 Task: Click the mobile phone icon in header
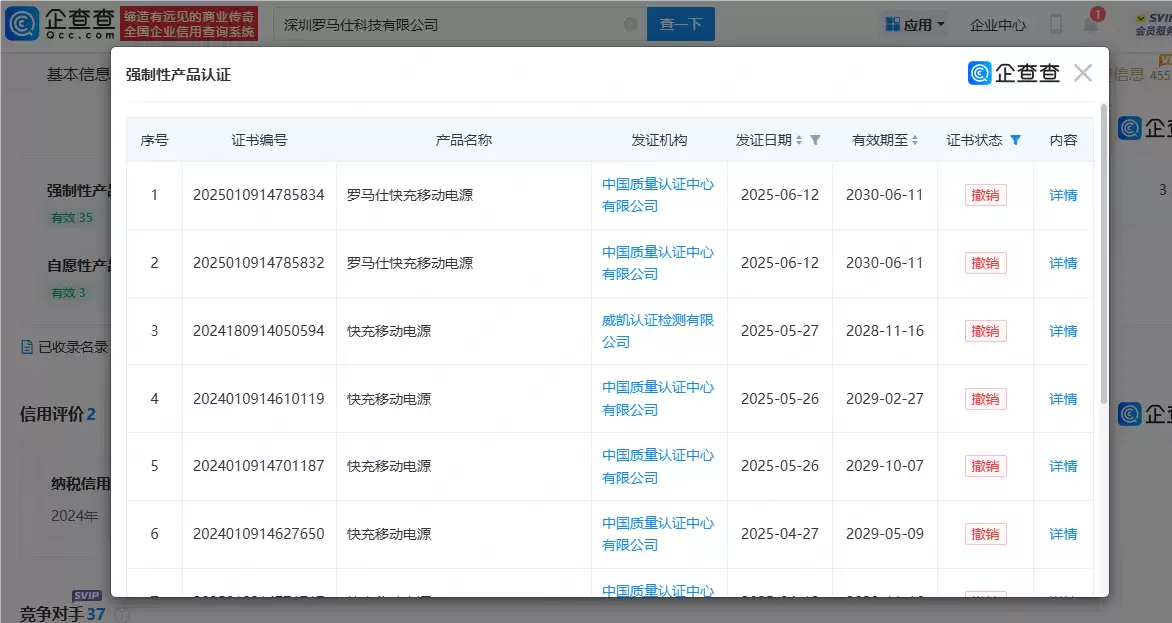[1056, 25]
